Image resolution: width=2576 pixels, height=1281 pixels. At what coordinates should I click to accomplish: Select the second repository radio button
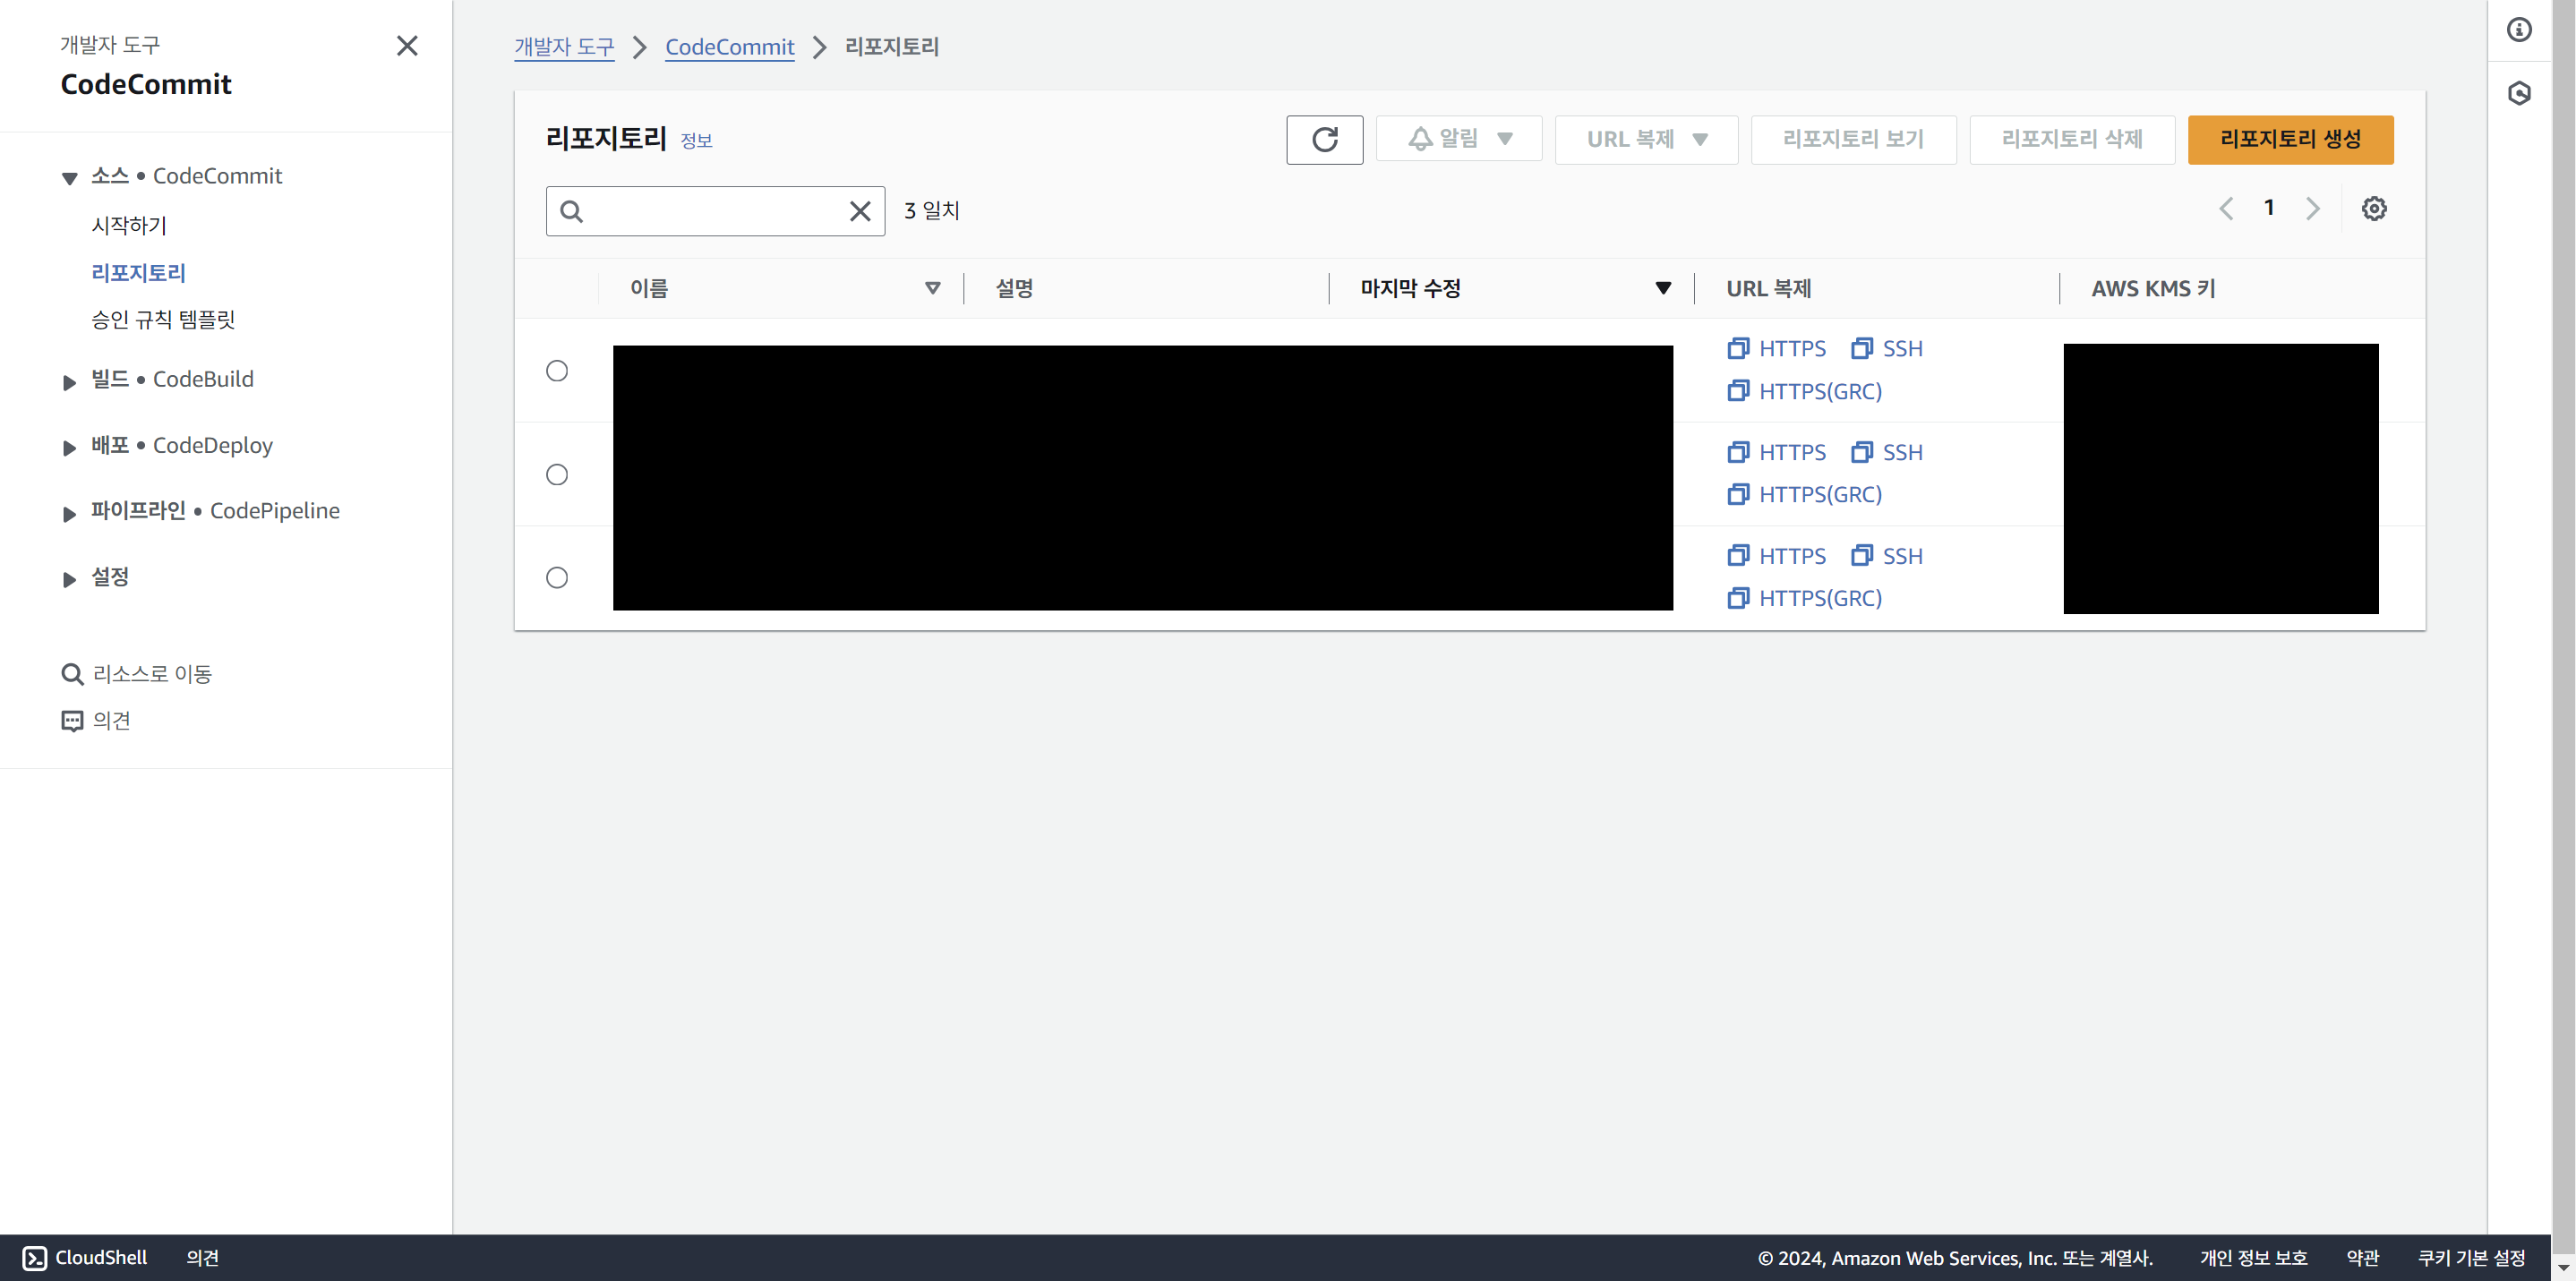pyautogui.click(x=557, y=474)
